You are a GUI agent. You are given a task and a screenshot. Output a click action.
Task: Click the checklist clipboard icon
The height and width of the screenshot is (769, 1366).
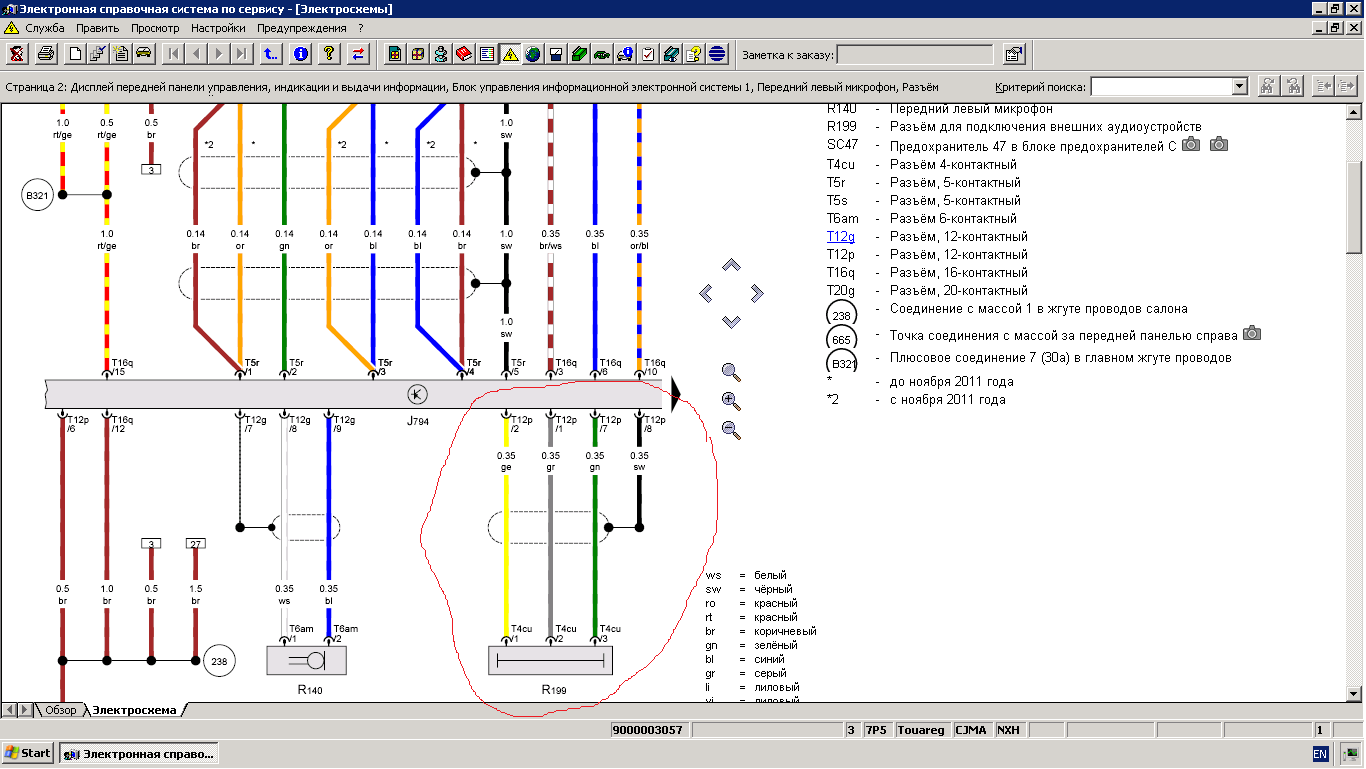click(x=648, y=53)
